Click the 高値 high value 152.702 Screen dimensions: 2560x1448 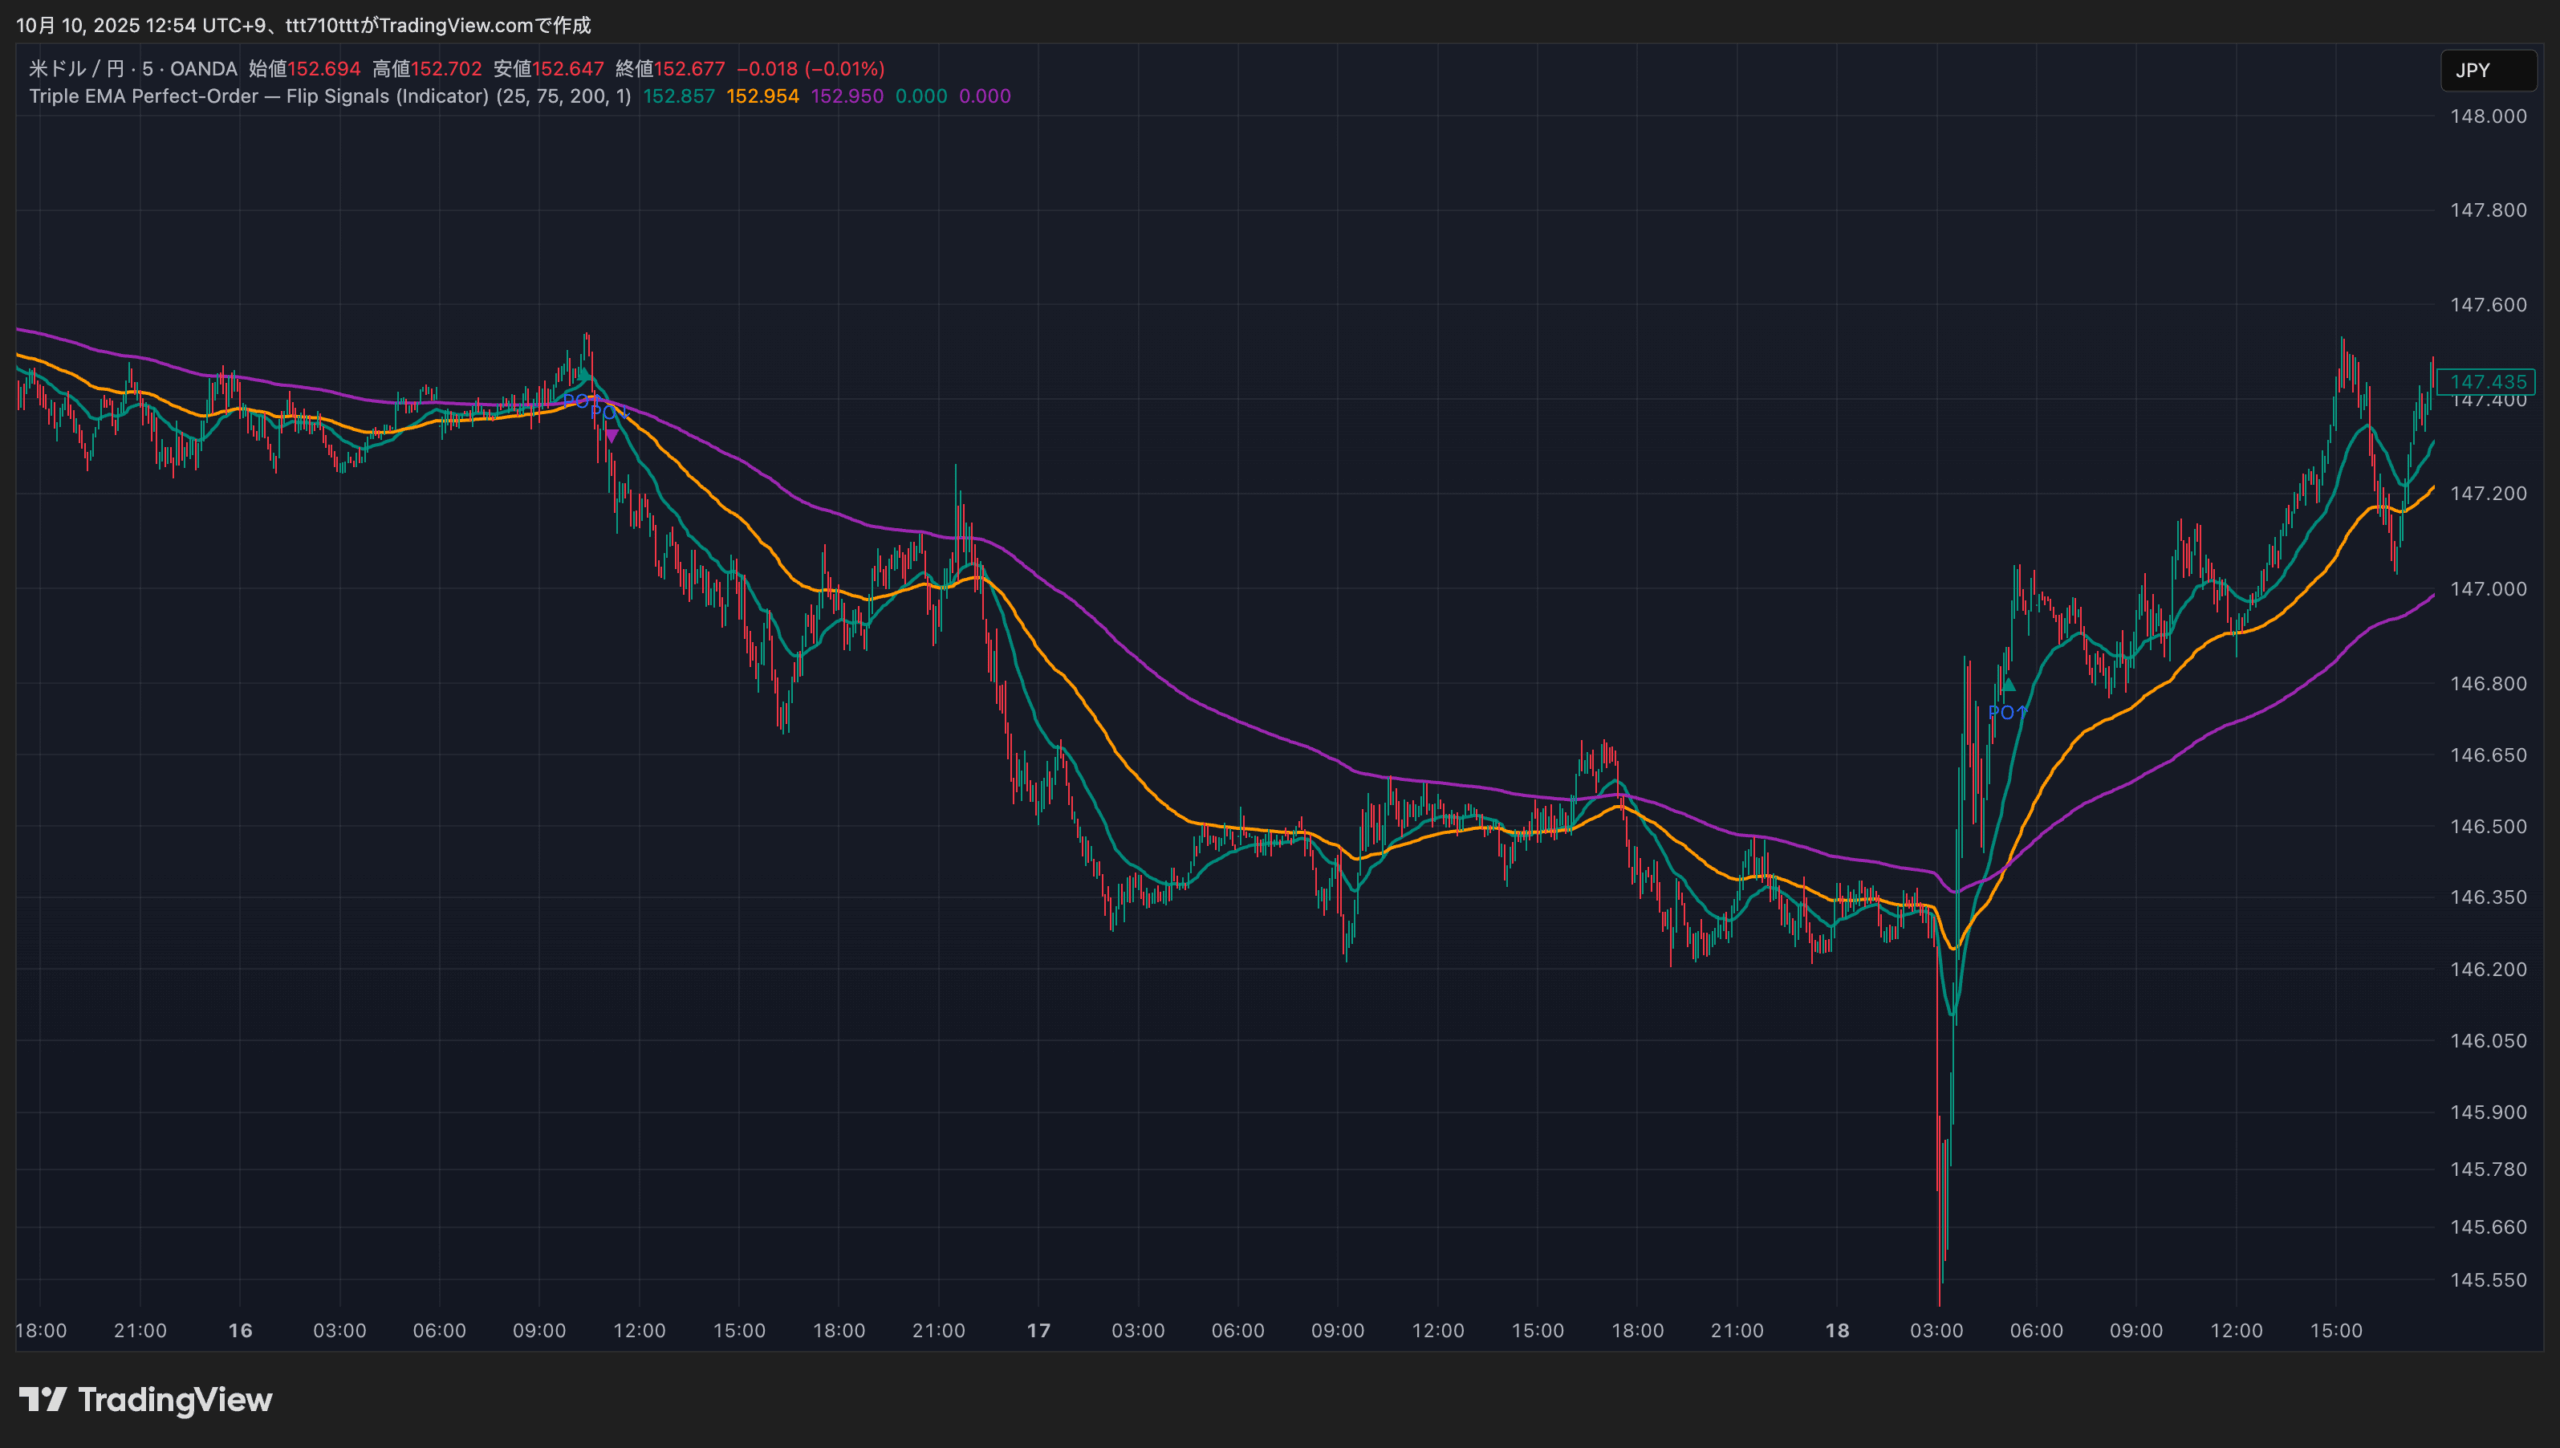(x=446, y=69)
